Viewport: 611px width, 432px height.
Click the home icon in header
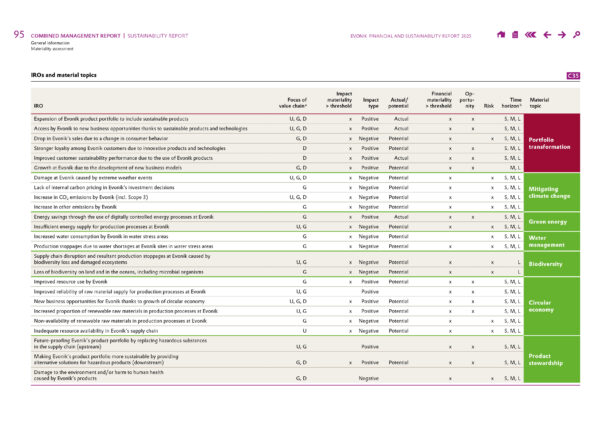click(500, 35)
